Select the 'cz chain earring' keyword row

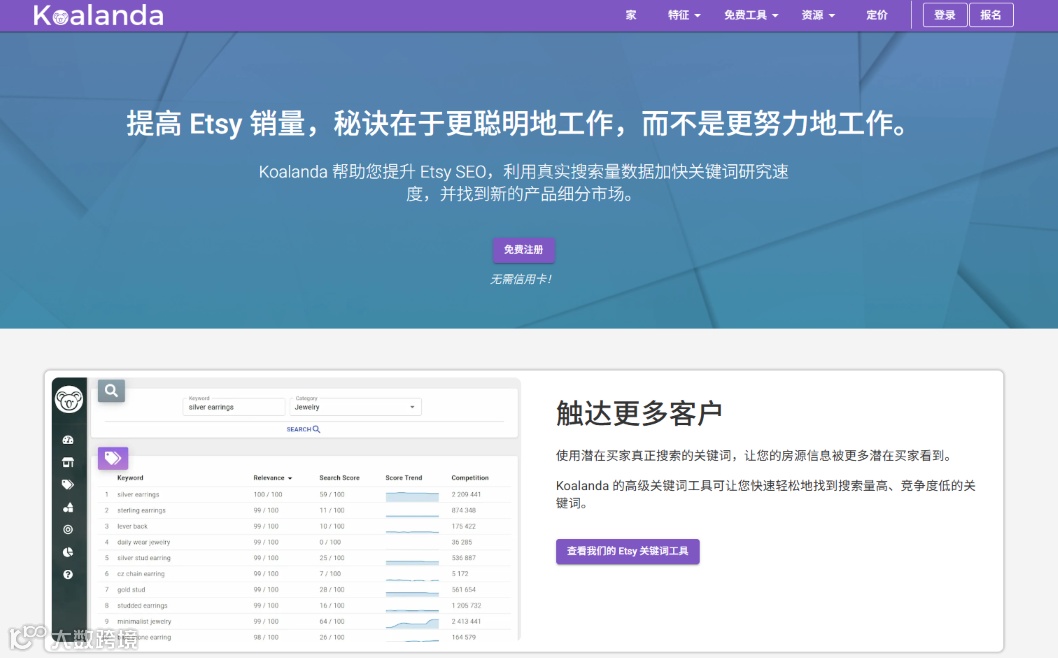(304, 574)
